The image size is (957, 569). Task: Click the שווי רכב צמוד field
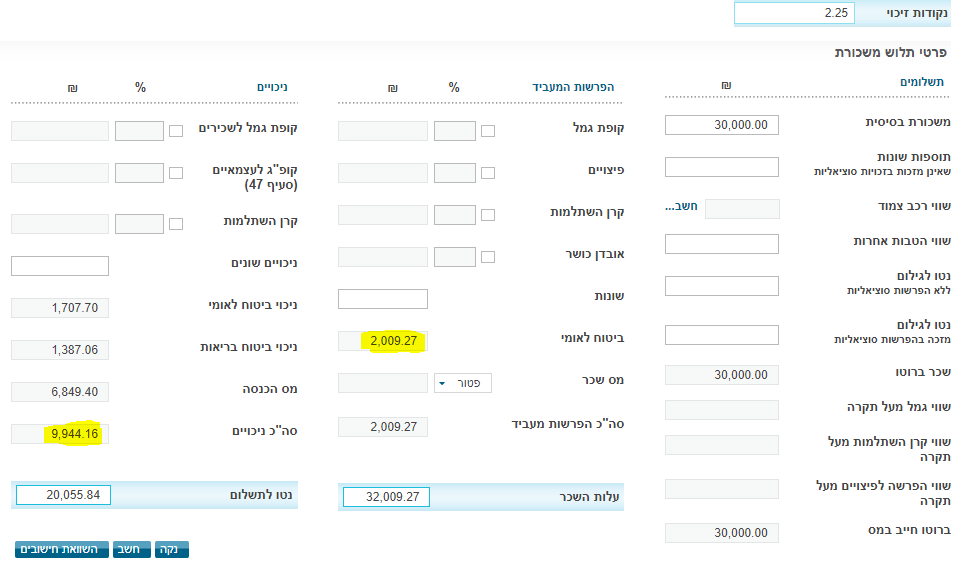[742, 209]
